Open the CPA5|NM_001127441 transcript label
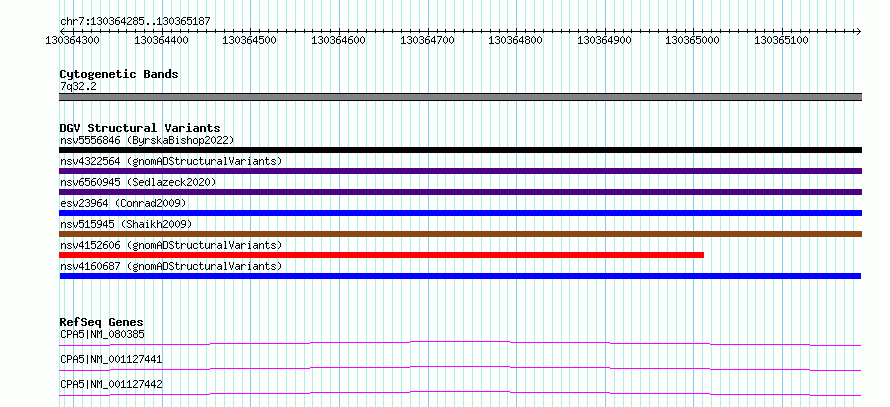 coord(111,359)
